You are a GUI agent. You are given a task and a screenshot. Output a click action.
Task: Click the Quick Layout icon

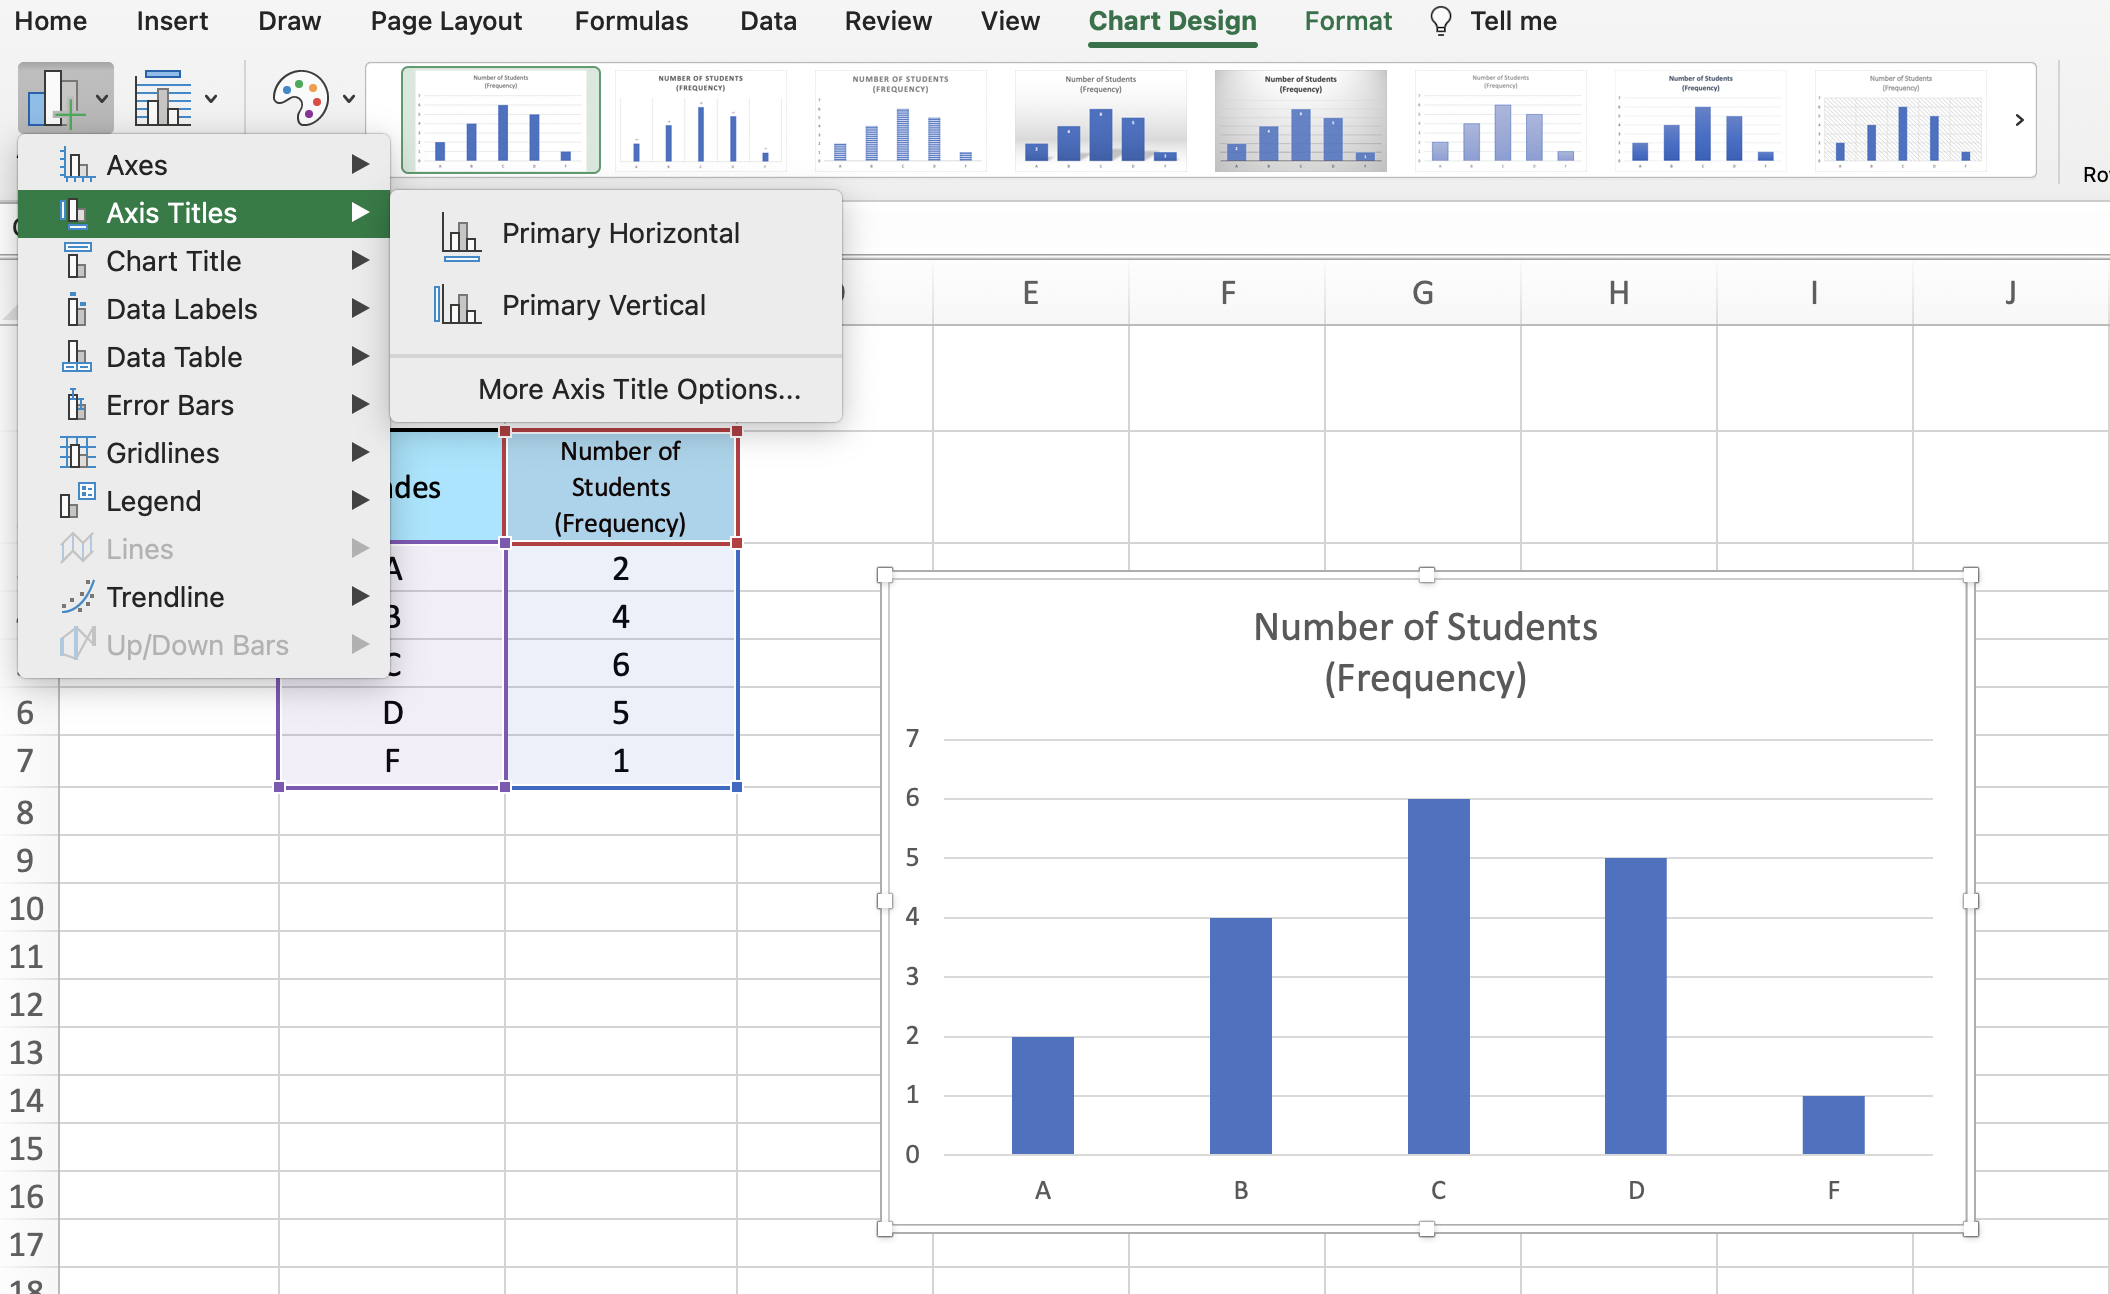point(163,95)
